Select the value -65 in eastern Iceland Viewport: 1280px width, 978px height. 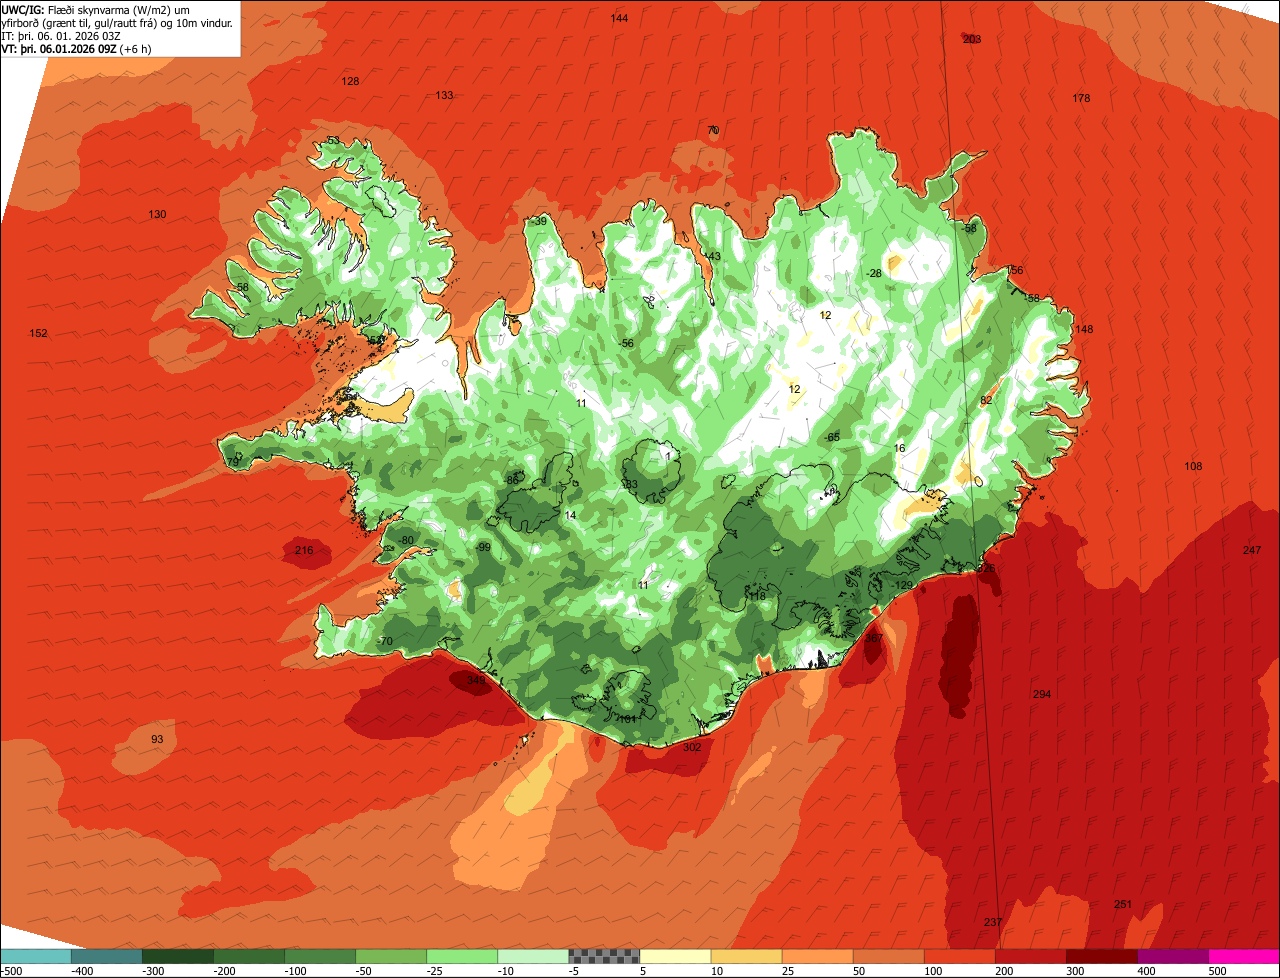pyautogui.click(x=832, y=437)
